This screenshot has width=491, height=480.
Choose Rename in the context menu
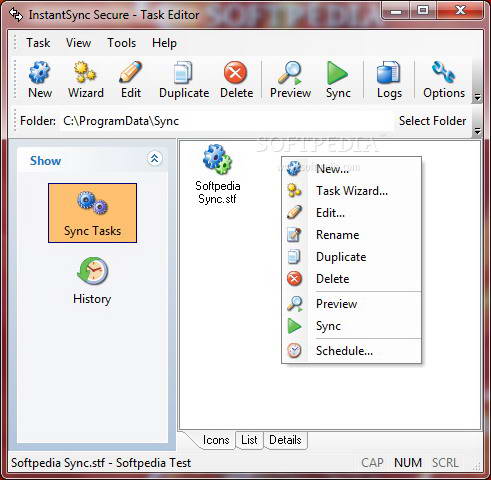(x=352, y=235)
